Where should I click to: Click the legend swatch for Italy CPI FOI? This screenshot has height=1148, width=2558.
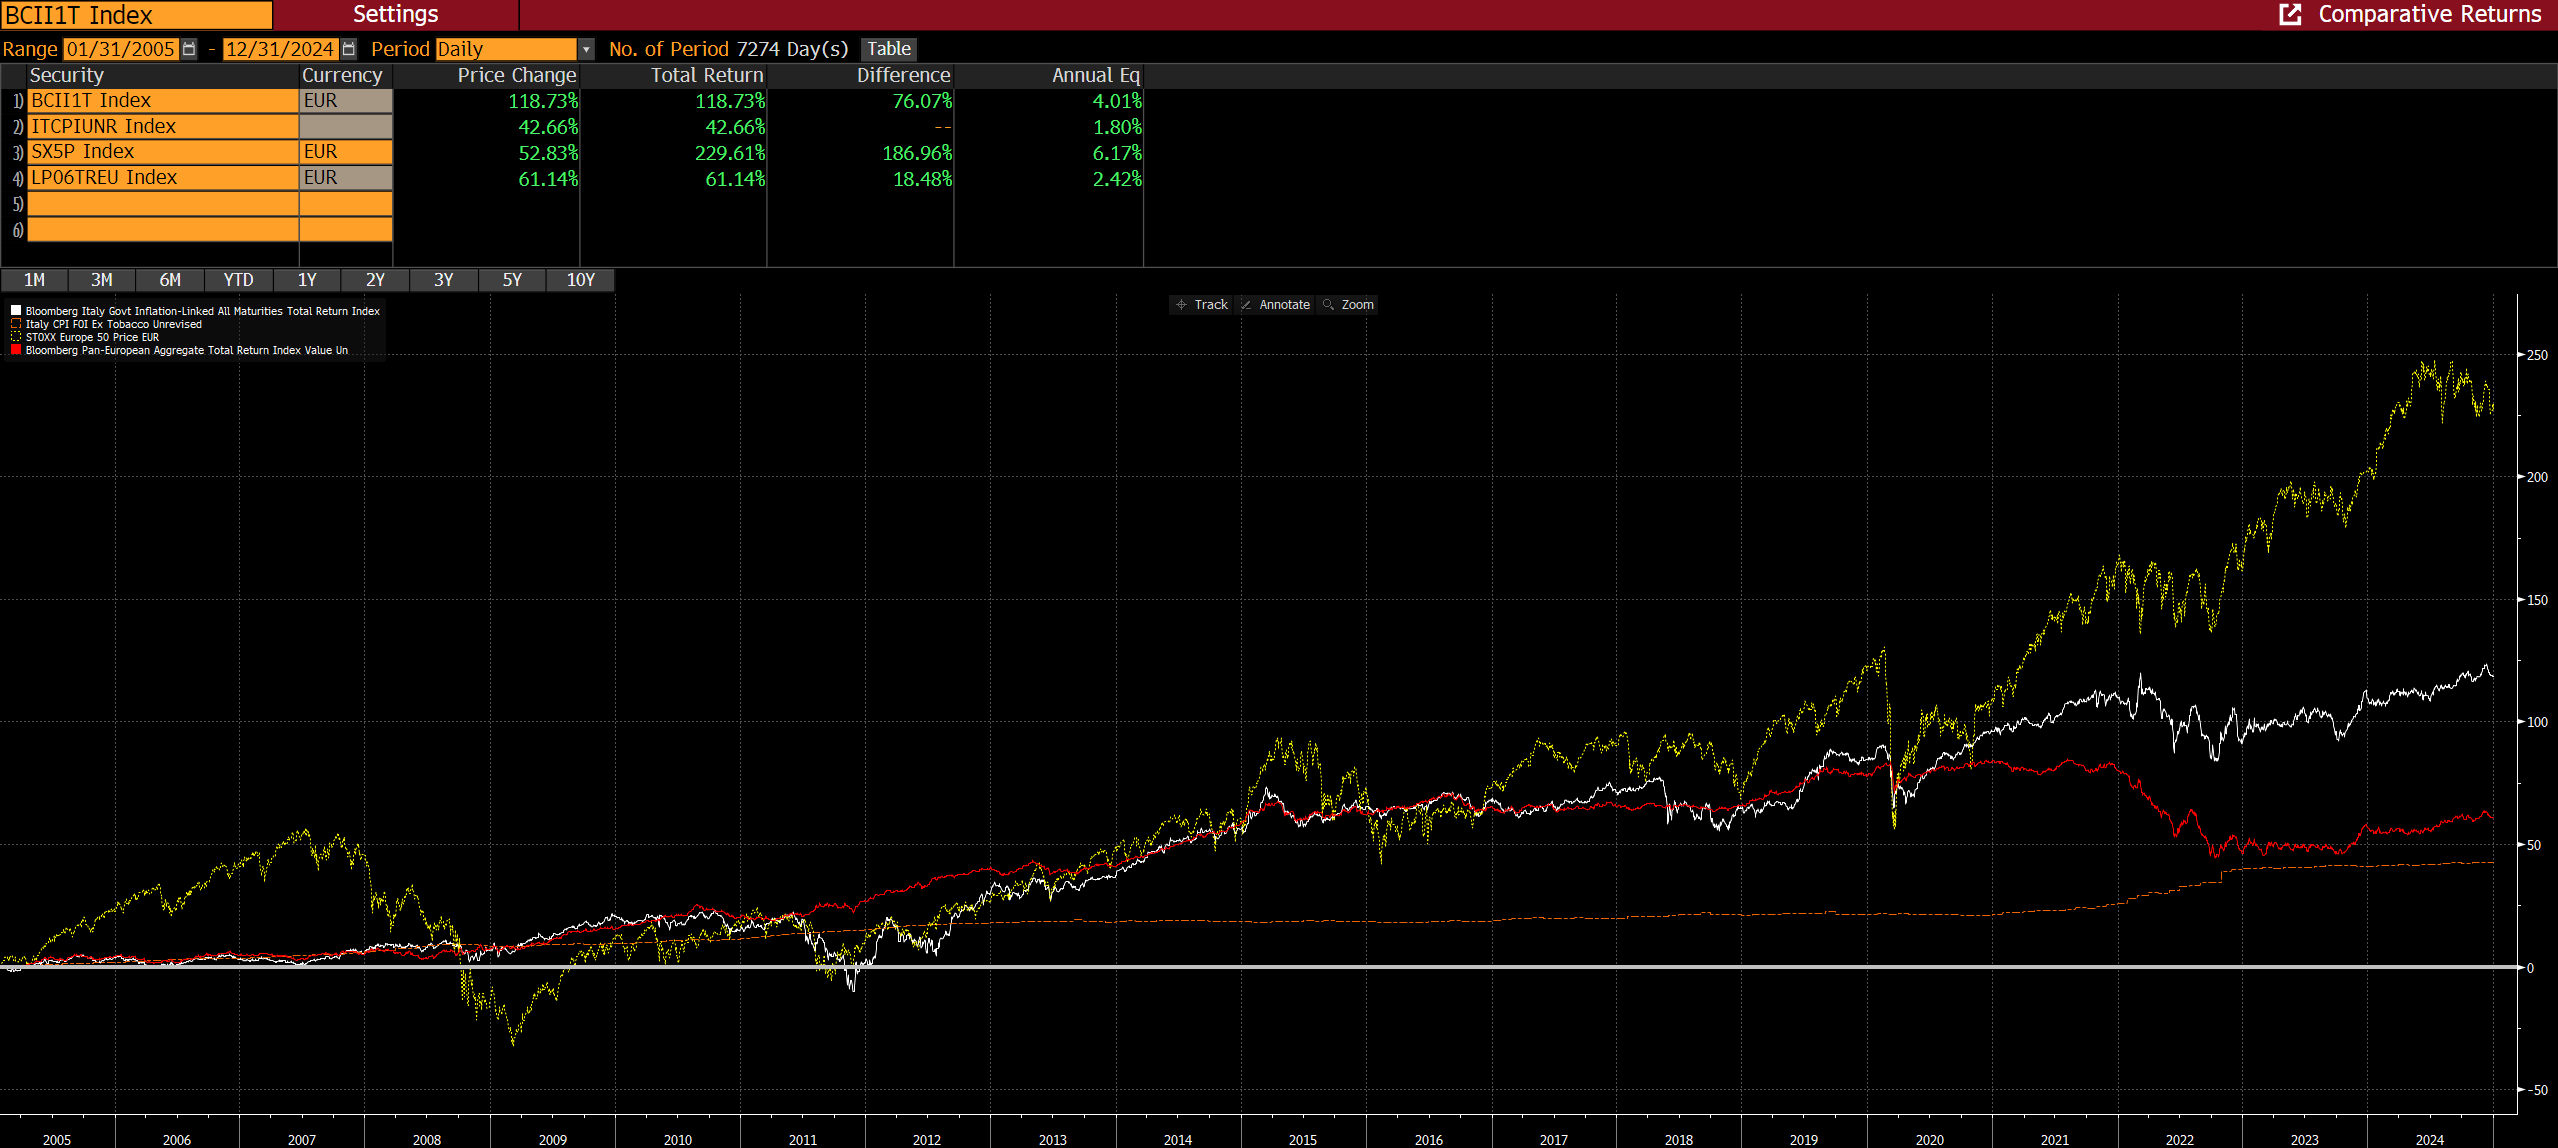(16, 324)
